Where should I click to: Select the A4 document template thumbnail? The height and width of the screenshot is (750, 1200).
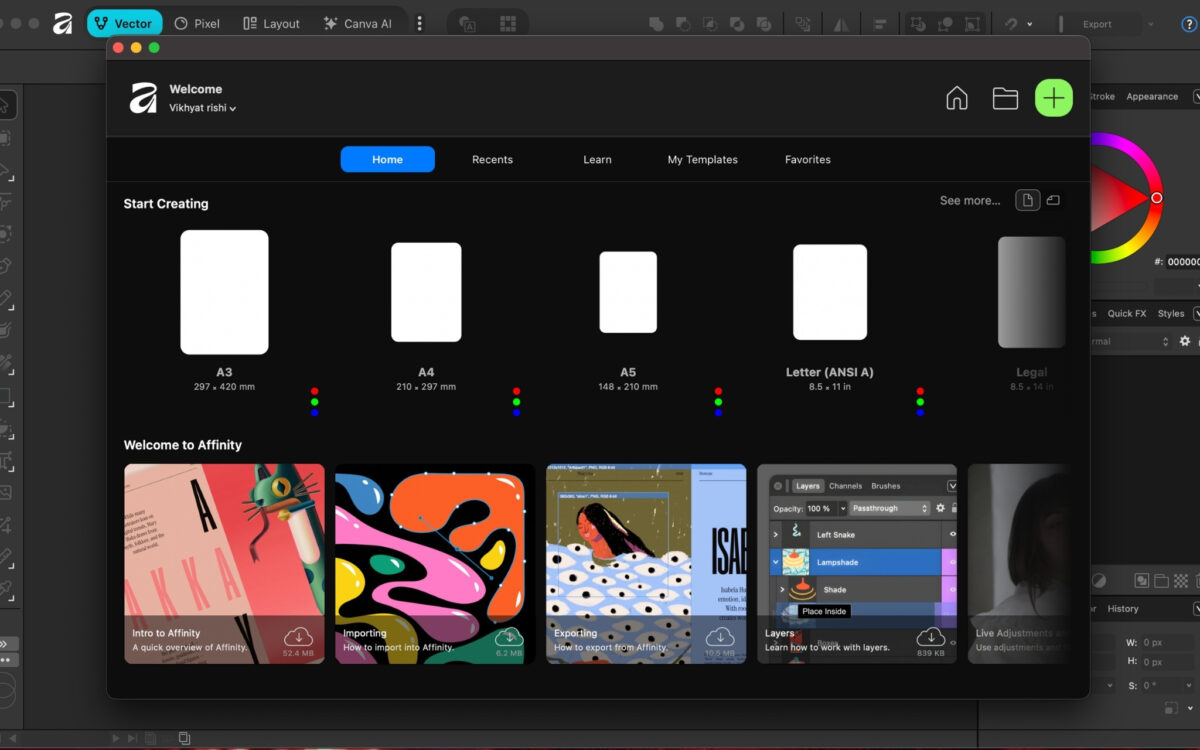[426, 292]
